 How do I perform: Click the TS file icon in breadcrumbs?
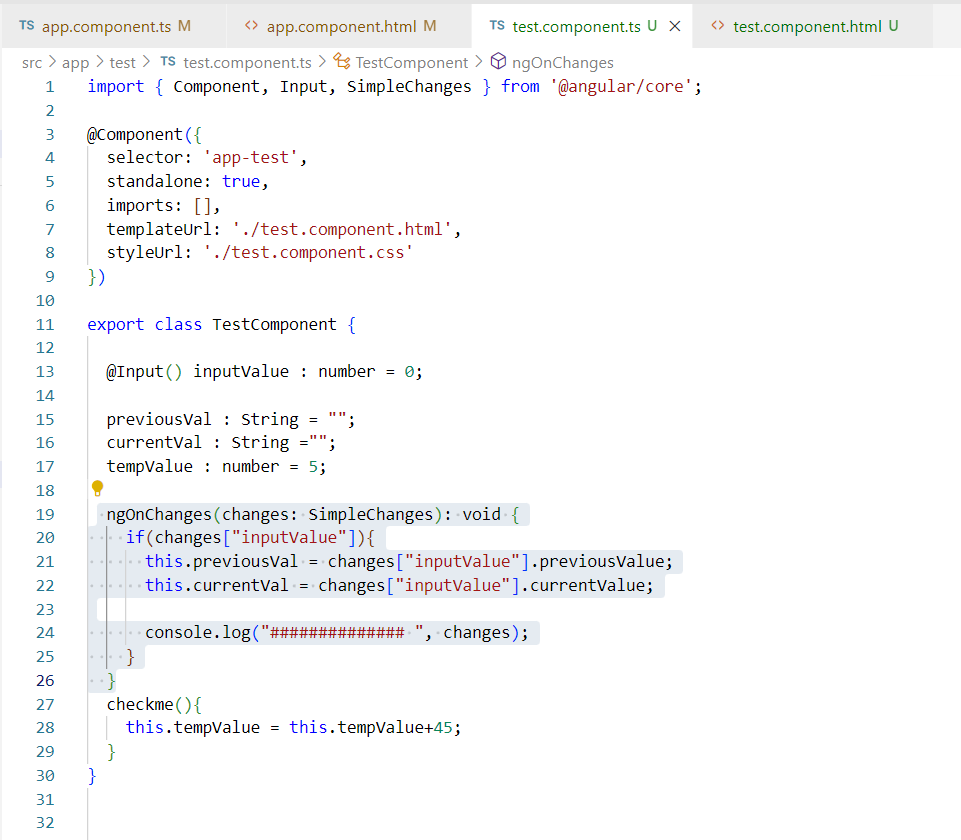(168, 62)
